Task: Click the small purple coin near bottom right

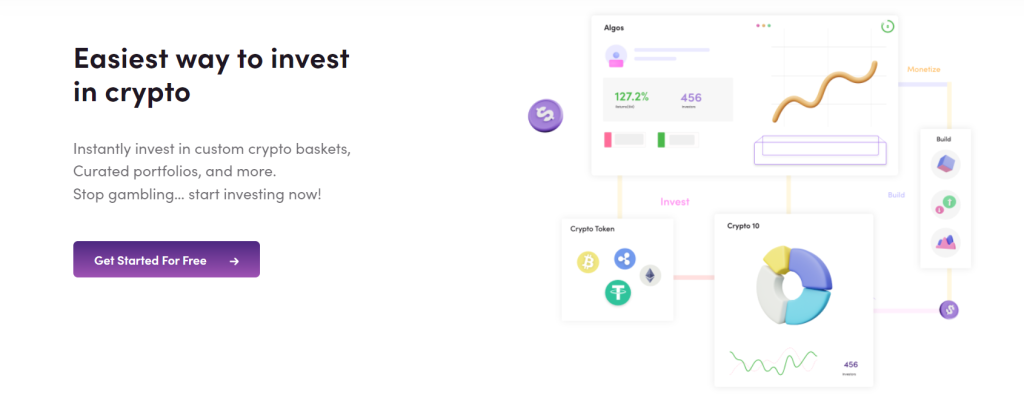Action: click(x=949, y=309)
